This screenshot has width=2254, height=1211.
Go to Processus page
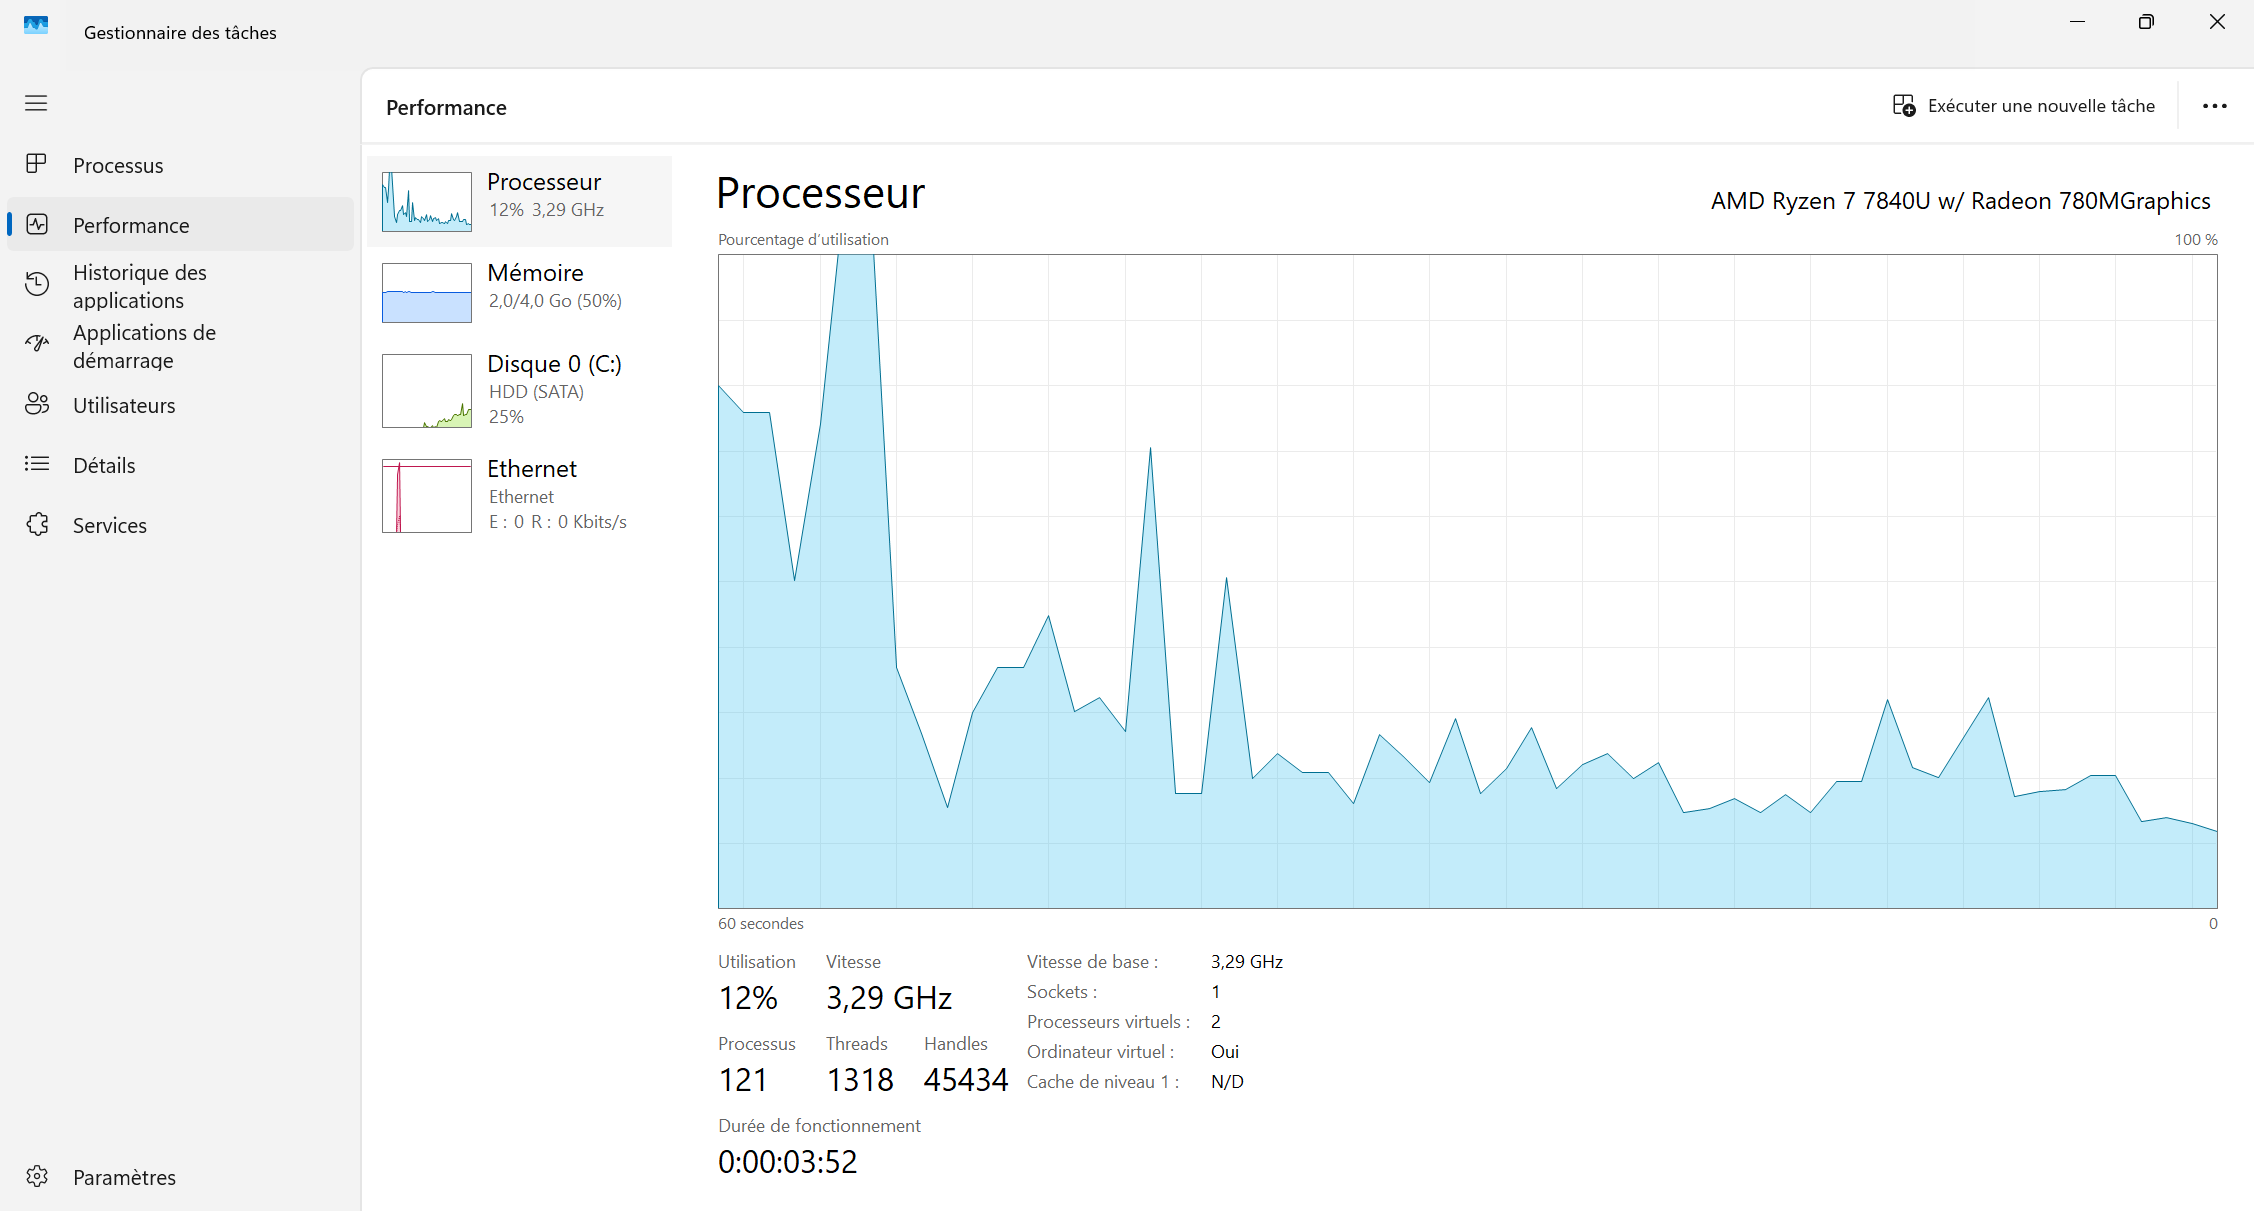[180, 165]
